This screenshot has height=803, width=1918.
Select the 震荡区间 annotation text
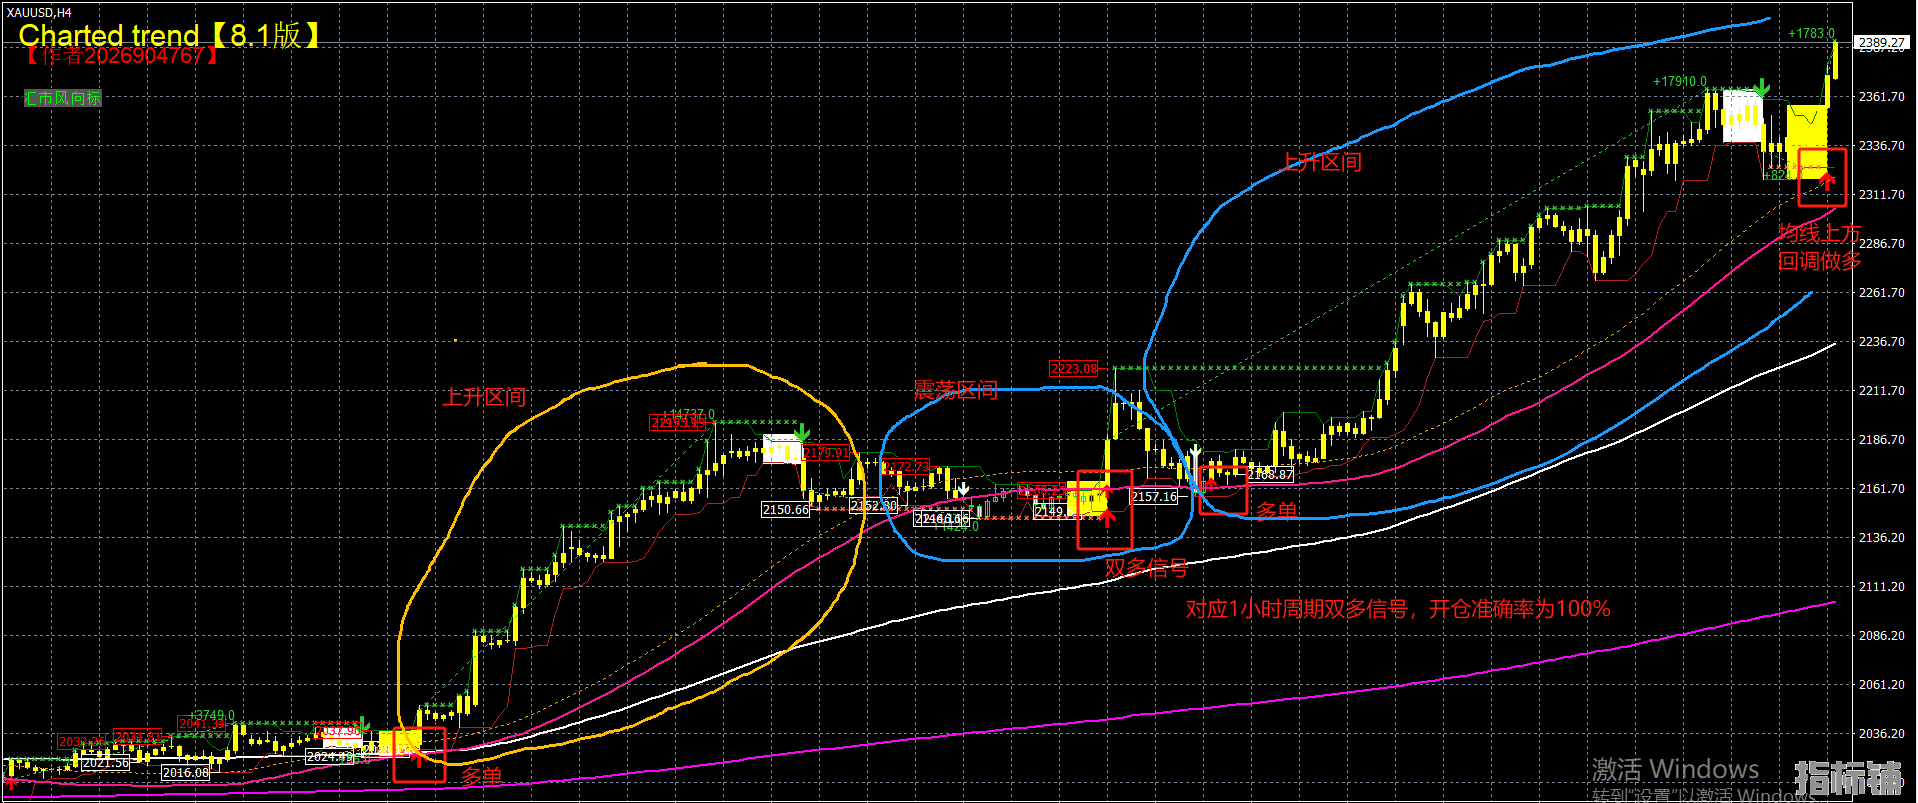coord(956,390)
